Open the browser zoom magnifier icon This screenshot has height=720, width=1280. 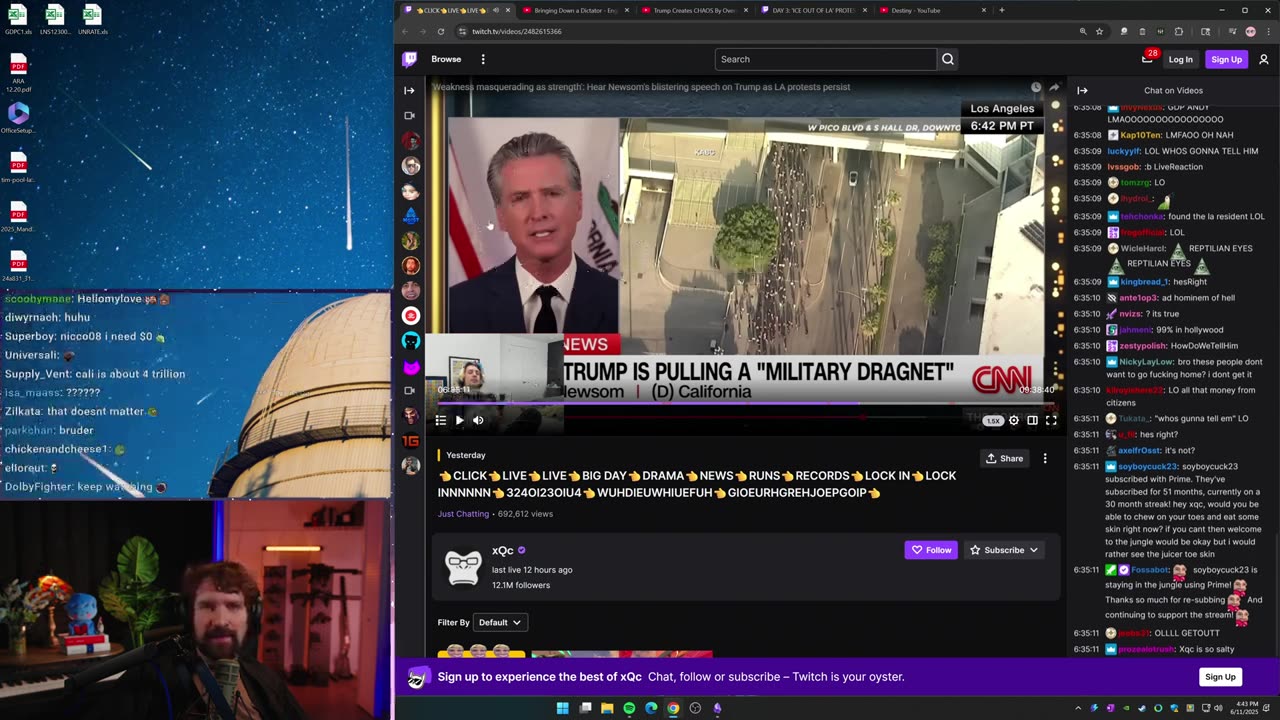(x=1082, y=31)
